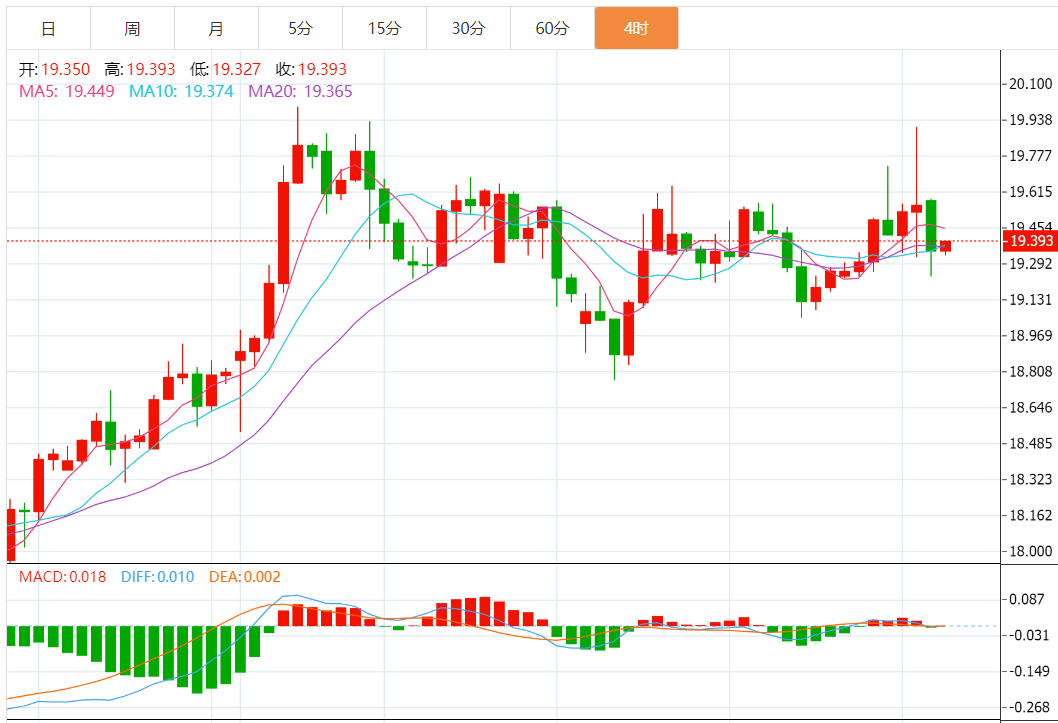
Task: Switch to the 周 weekly chart tab
Action: [132, 28]
